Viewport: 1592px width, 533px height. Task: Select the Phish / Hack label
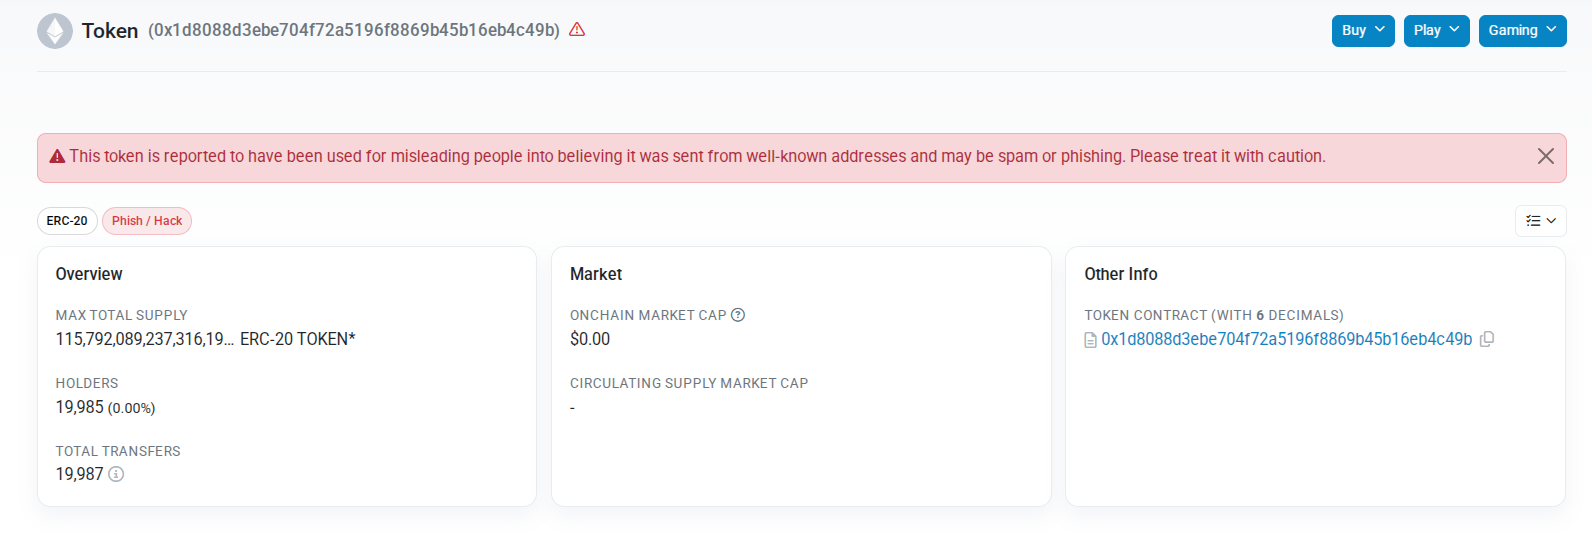(147, 221)
